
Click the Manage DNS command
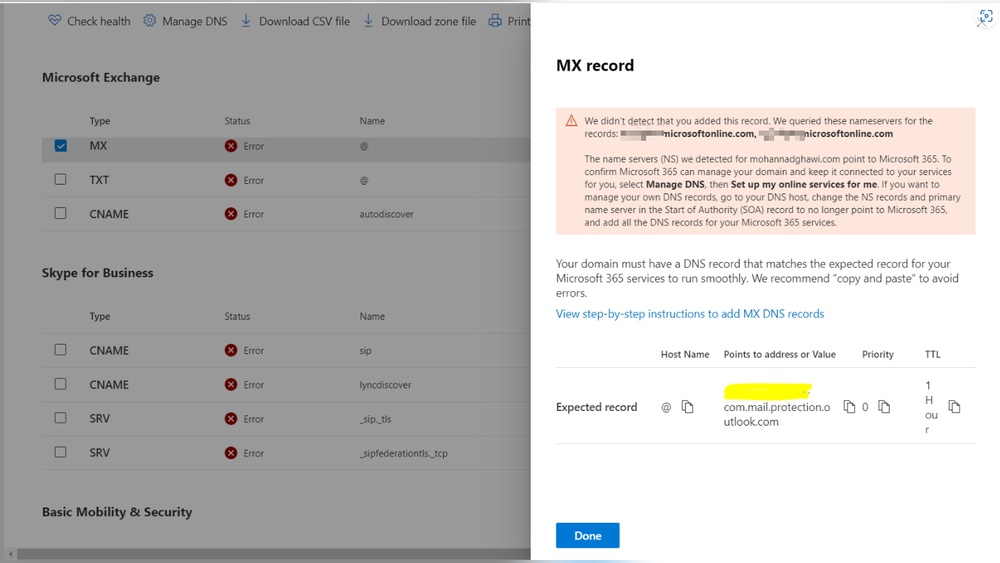click(185, 21)
